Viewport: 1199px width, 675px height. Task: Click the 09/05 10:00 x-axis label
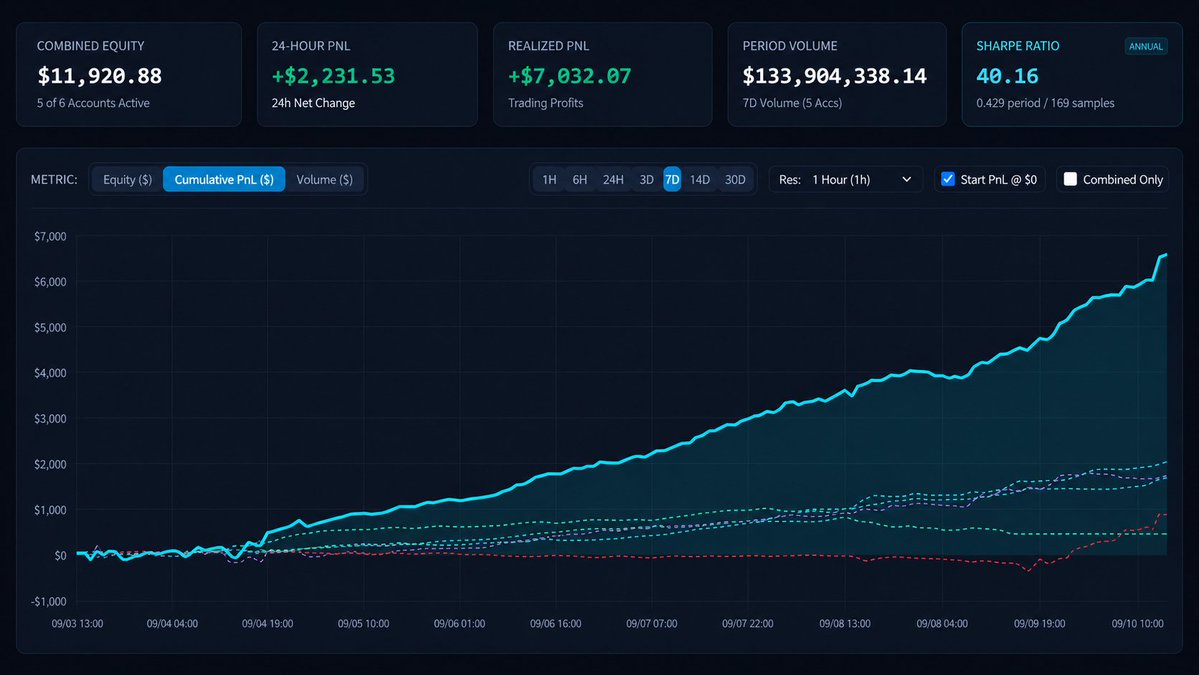[x=363, y=624]
